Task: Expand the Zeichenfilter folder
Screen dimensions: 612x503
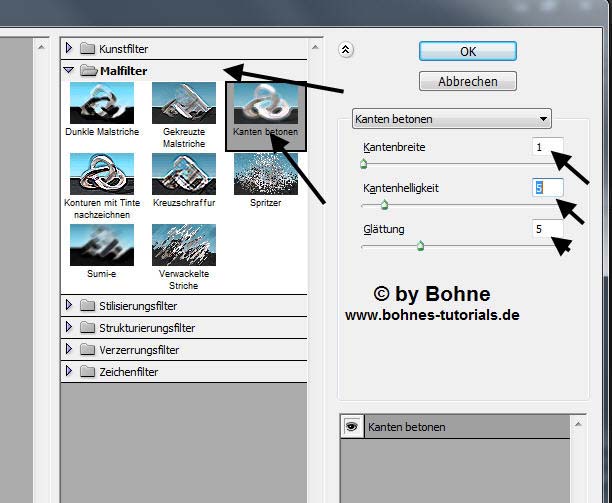Action: pyautogui.click(x=69, y=372)
